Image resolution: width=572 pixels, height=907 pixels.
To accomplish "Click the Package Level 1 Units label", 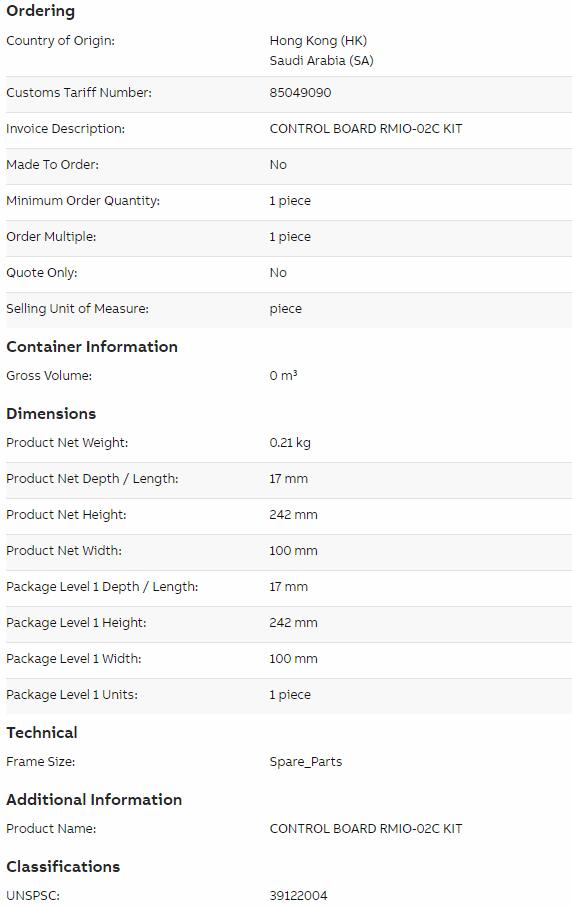I will pos(72,695).
